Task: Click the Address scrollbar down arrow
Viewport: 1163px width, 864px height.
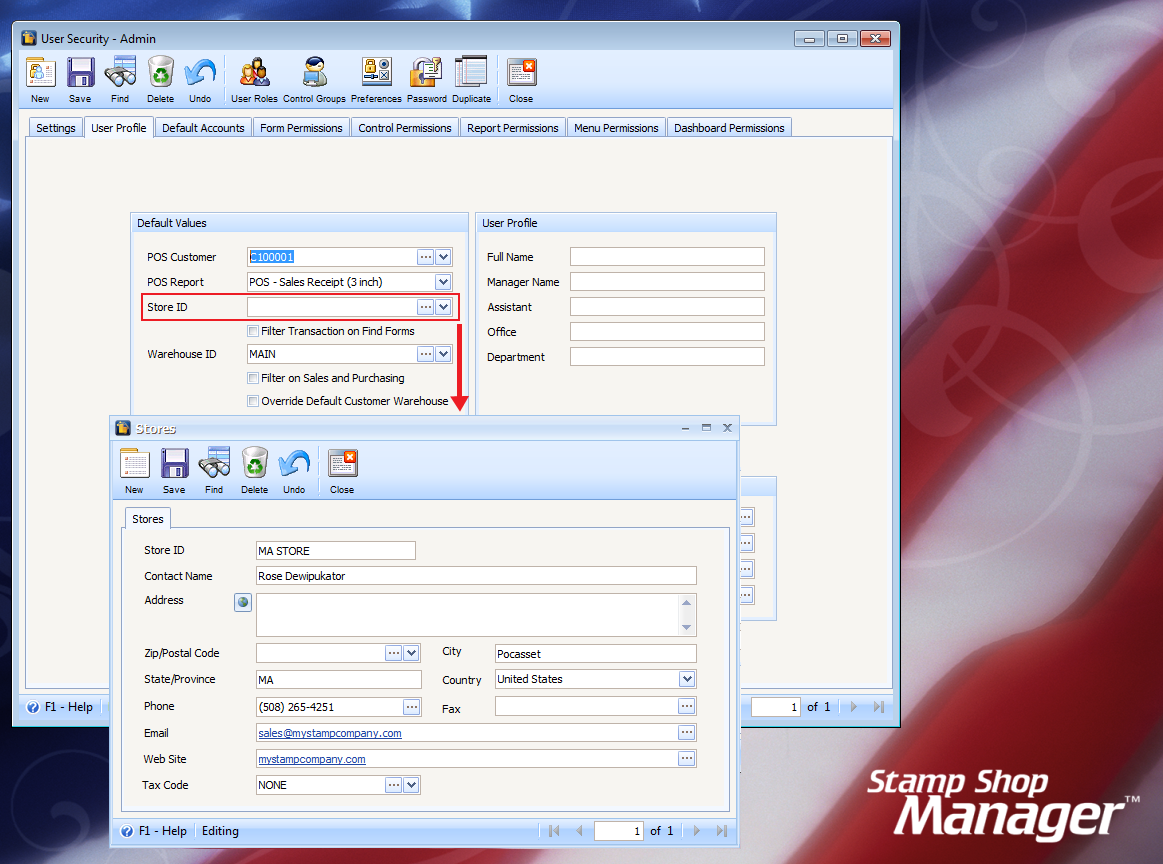Action: [x=687, y=627]
